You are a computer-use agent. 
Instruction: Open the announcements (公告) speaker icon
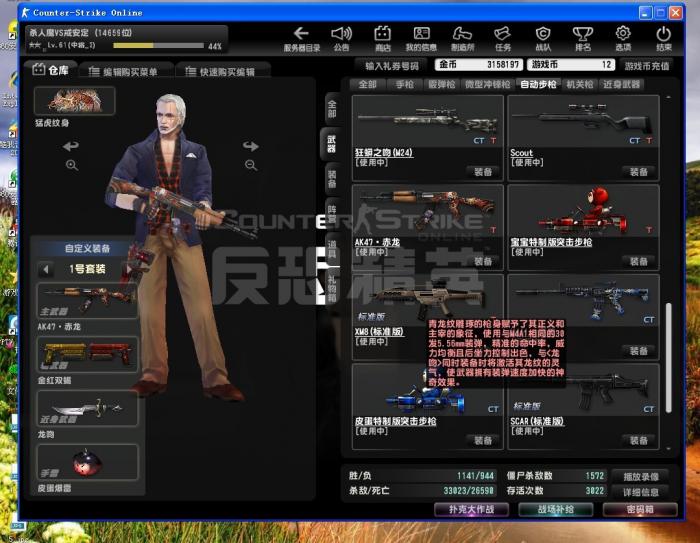point(342,38)
